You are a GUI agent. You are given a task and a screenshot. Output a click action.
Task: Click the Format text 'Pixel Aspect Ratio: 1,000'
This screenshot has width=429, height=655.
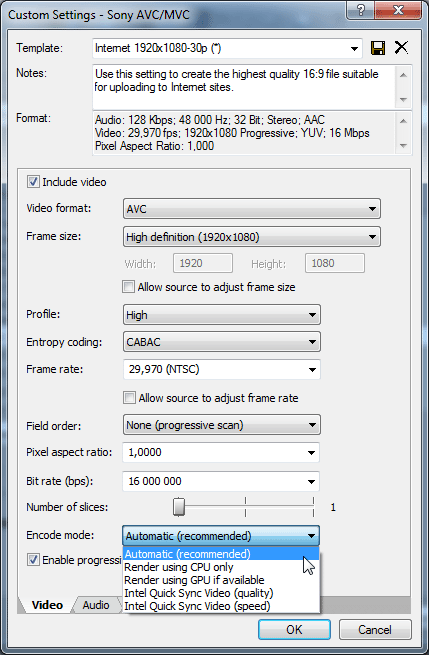[x=155, y=146]
